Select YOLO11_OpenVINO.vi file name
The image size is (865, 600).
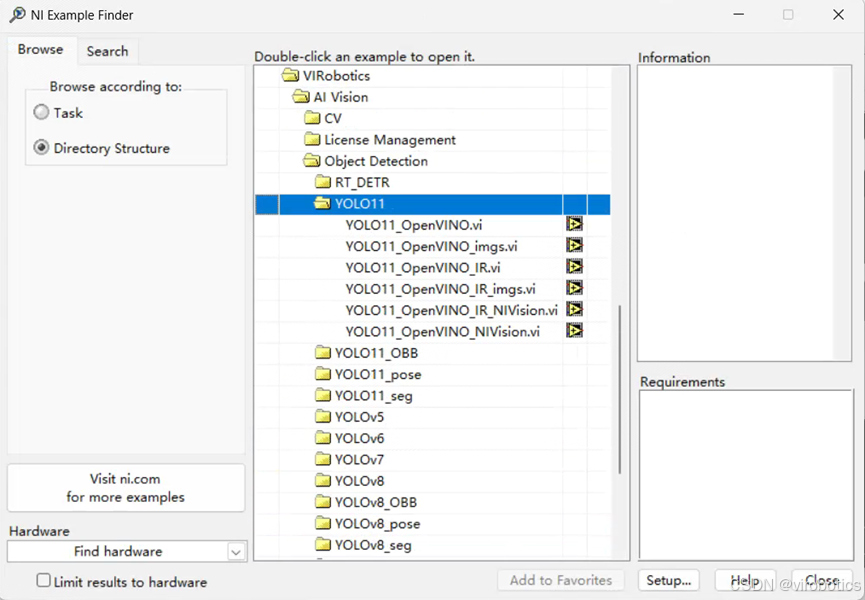414,225
